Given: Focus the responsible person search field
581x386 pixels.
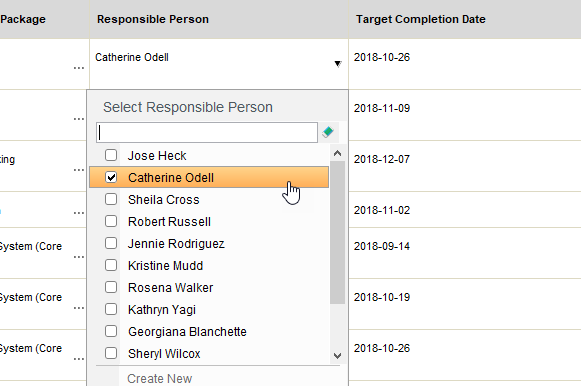Looking at the screenshot, I should point(207,132).
